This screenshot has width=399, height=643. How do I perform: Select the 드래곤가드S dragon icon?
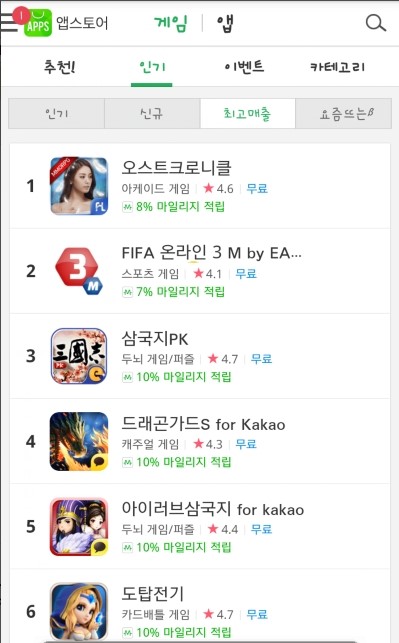(79, 441)
